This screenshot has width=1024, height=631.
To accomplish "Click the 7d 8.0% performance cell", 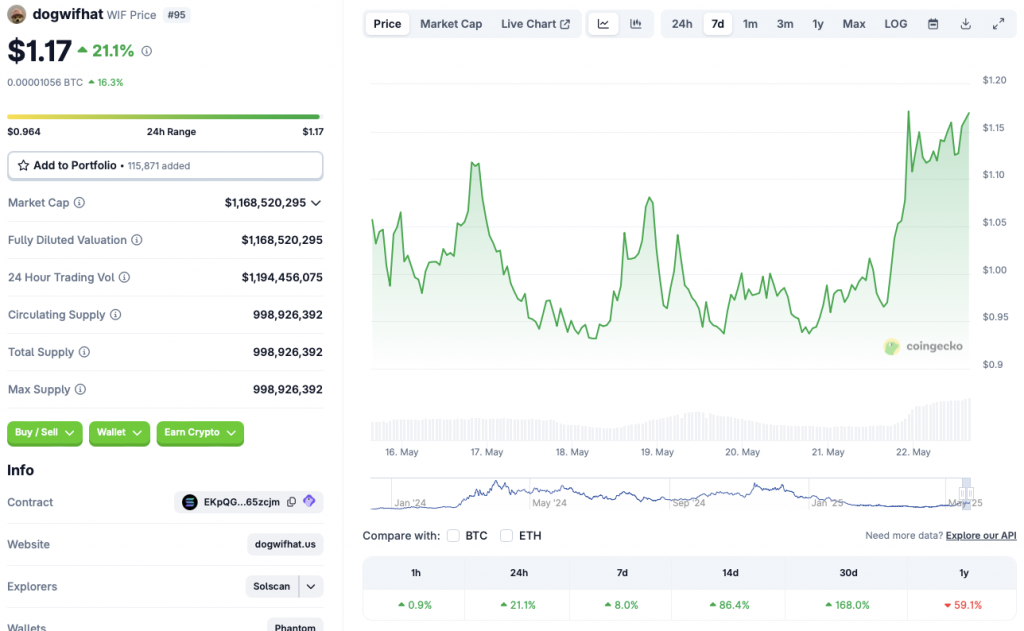I will pyautogui.click(x=621, y=605).
